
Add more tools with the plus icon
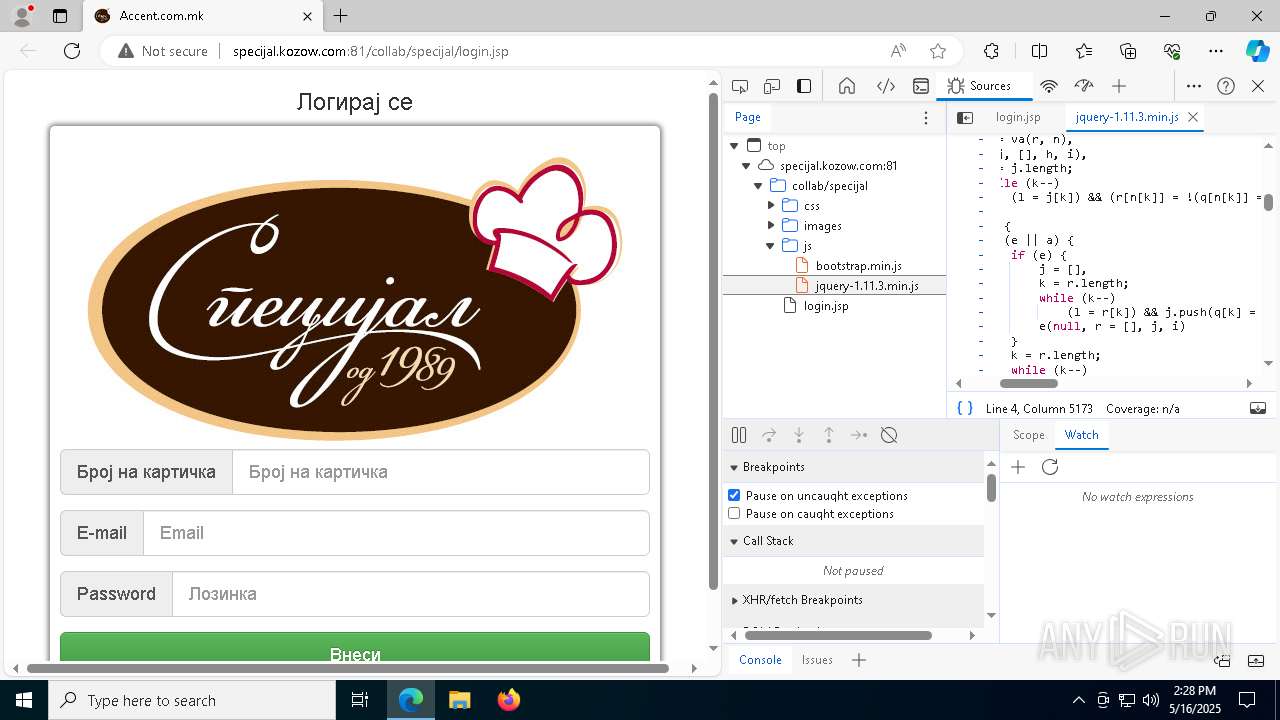1119,86
